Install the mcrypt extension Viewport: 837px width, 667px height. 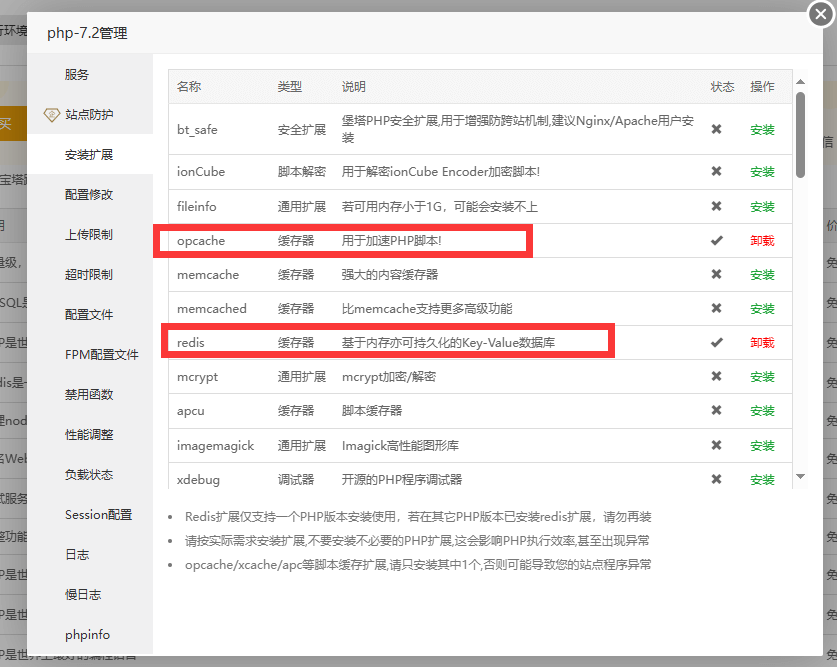(762, 376)
